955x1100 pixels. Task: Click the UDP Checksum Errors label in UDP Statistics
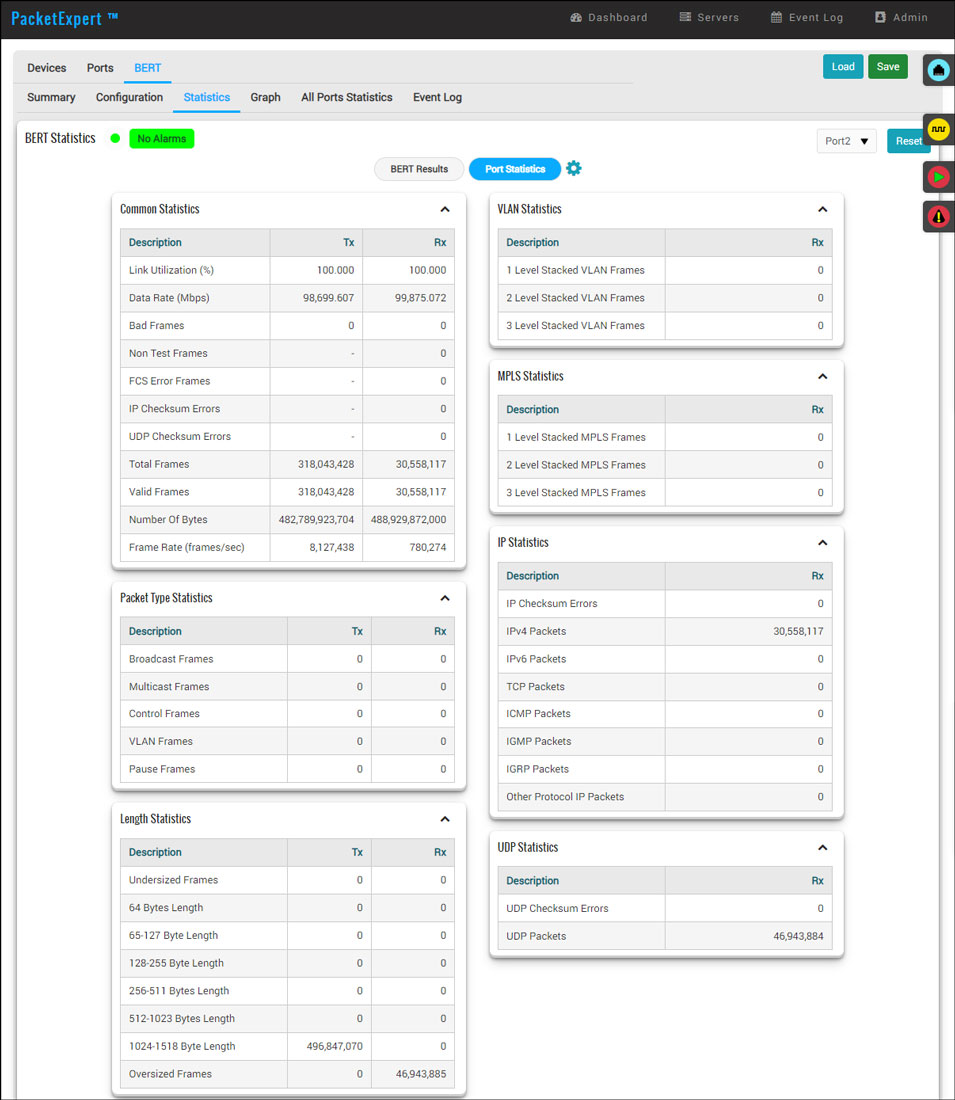click(557, 908)
